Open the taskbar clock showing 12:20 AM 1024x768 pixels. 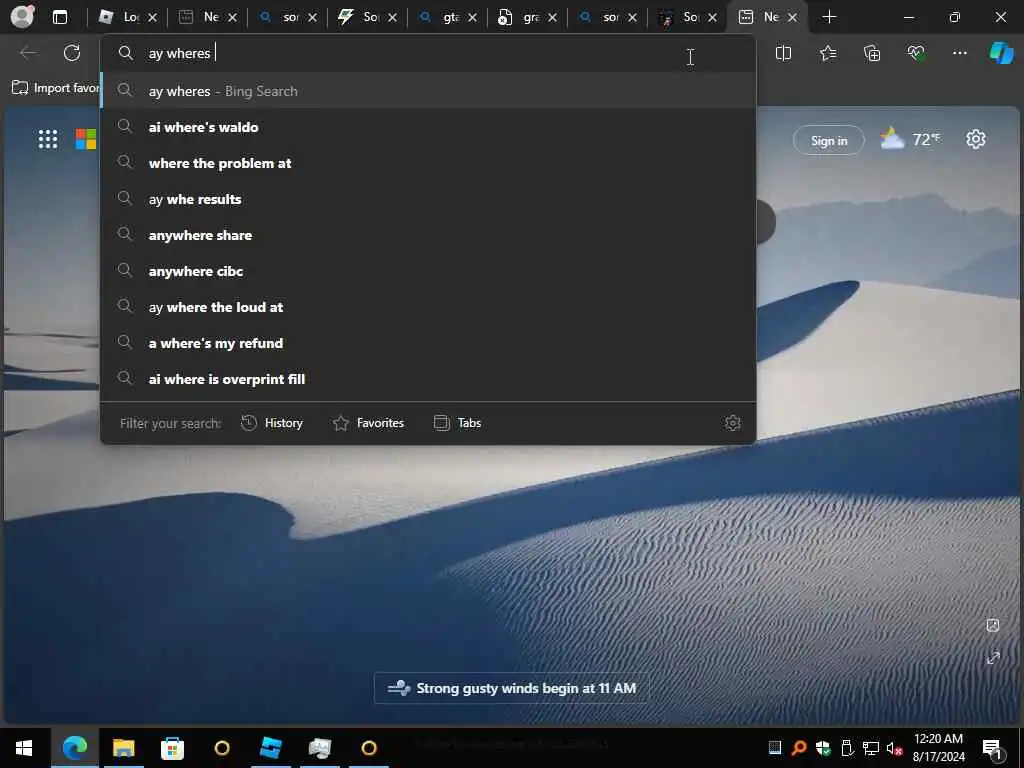coord(938,748)
